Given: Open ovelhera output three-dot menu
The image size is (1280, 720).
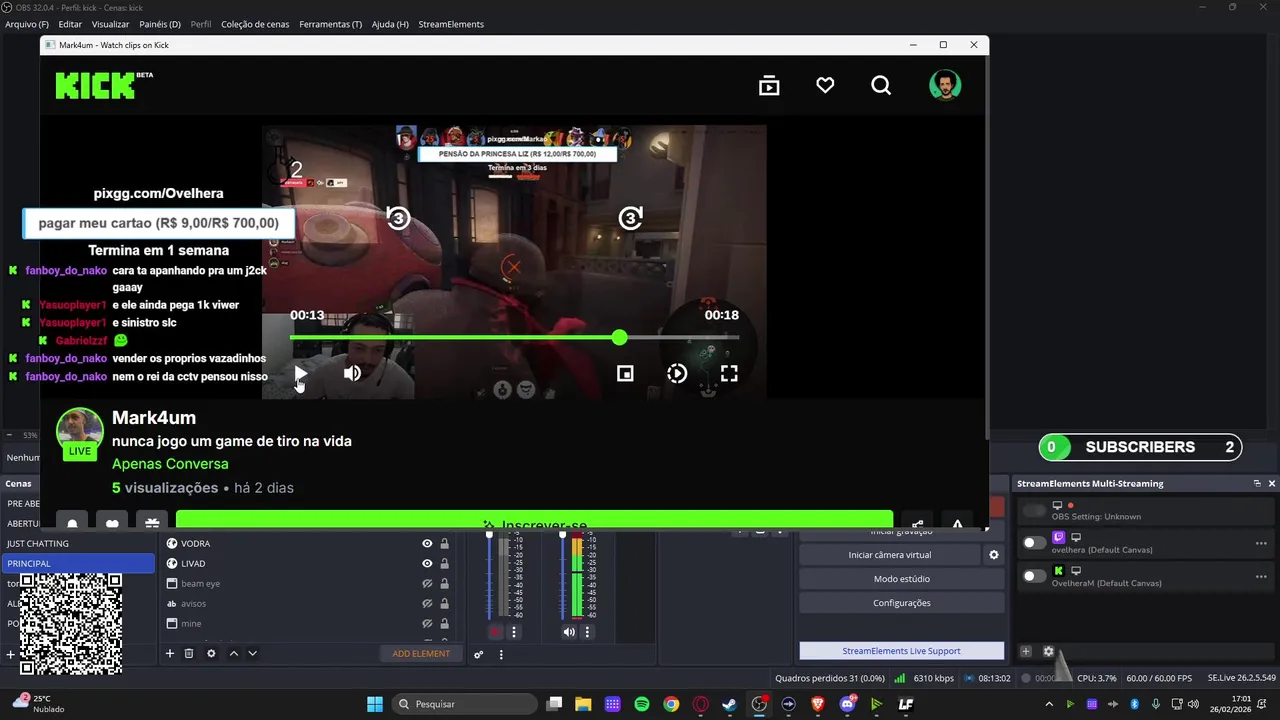Looking at the screenshot, I should [1261, 543].
